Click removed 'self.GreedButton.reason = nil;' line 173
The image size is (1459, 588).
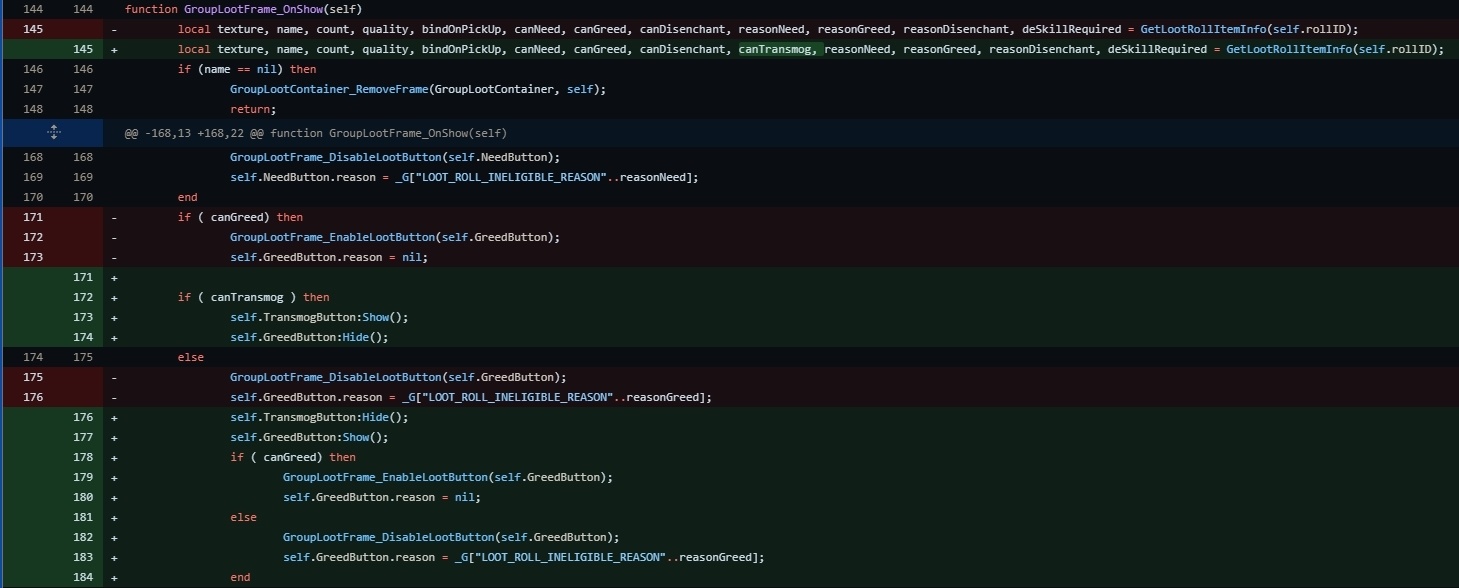pos(329,257)
